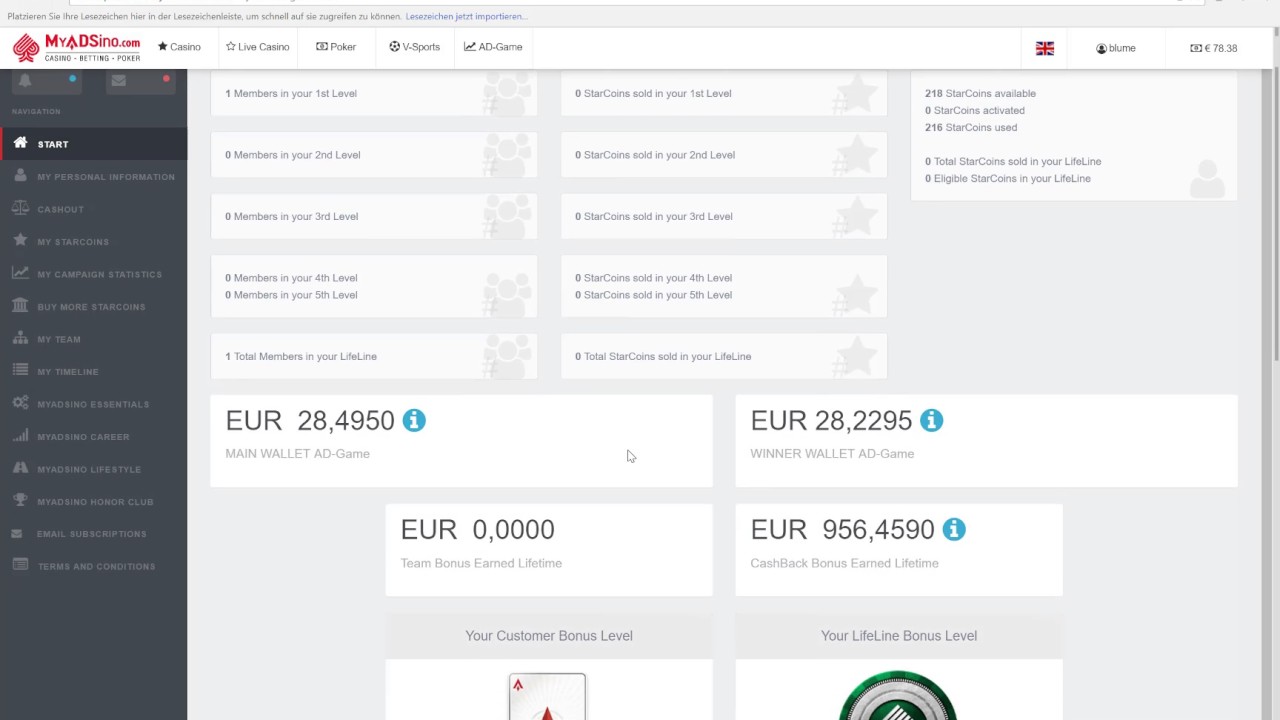Open the blume user account menu
1280x720 pixels.
click(x=1116, y=48)
